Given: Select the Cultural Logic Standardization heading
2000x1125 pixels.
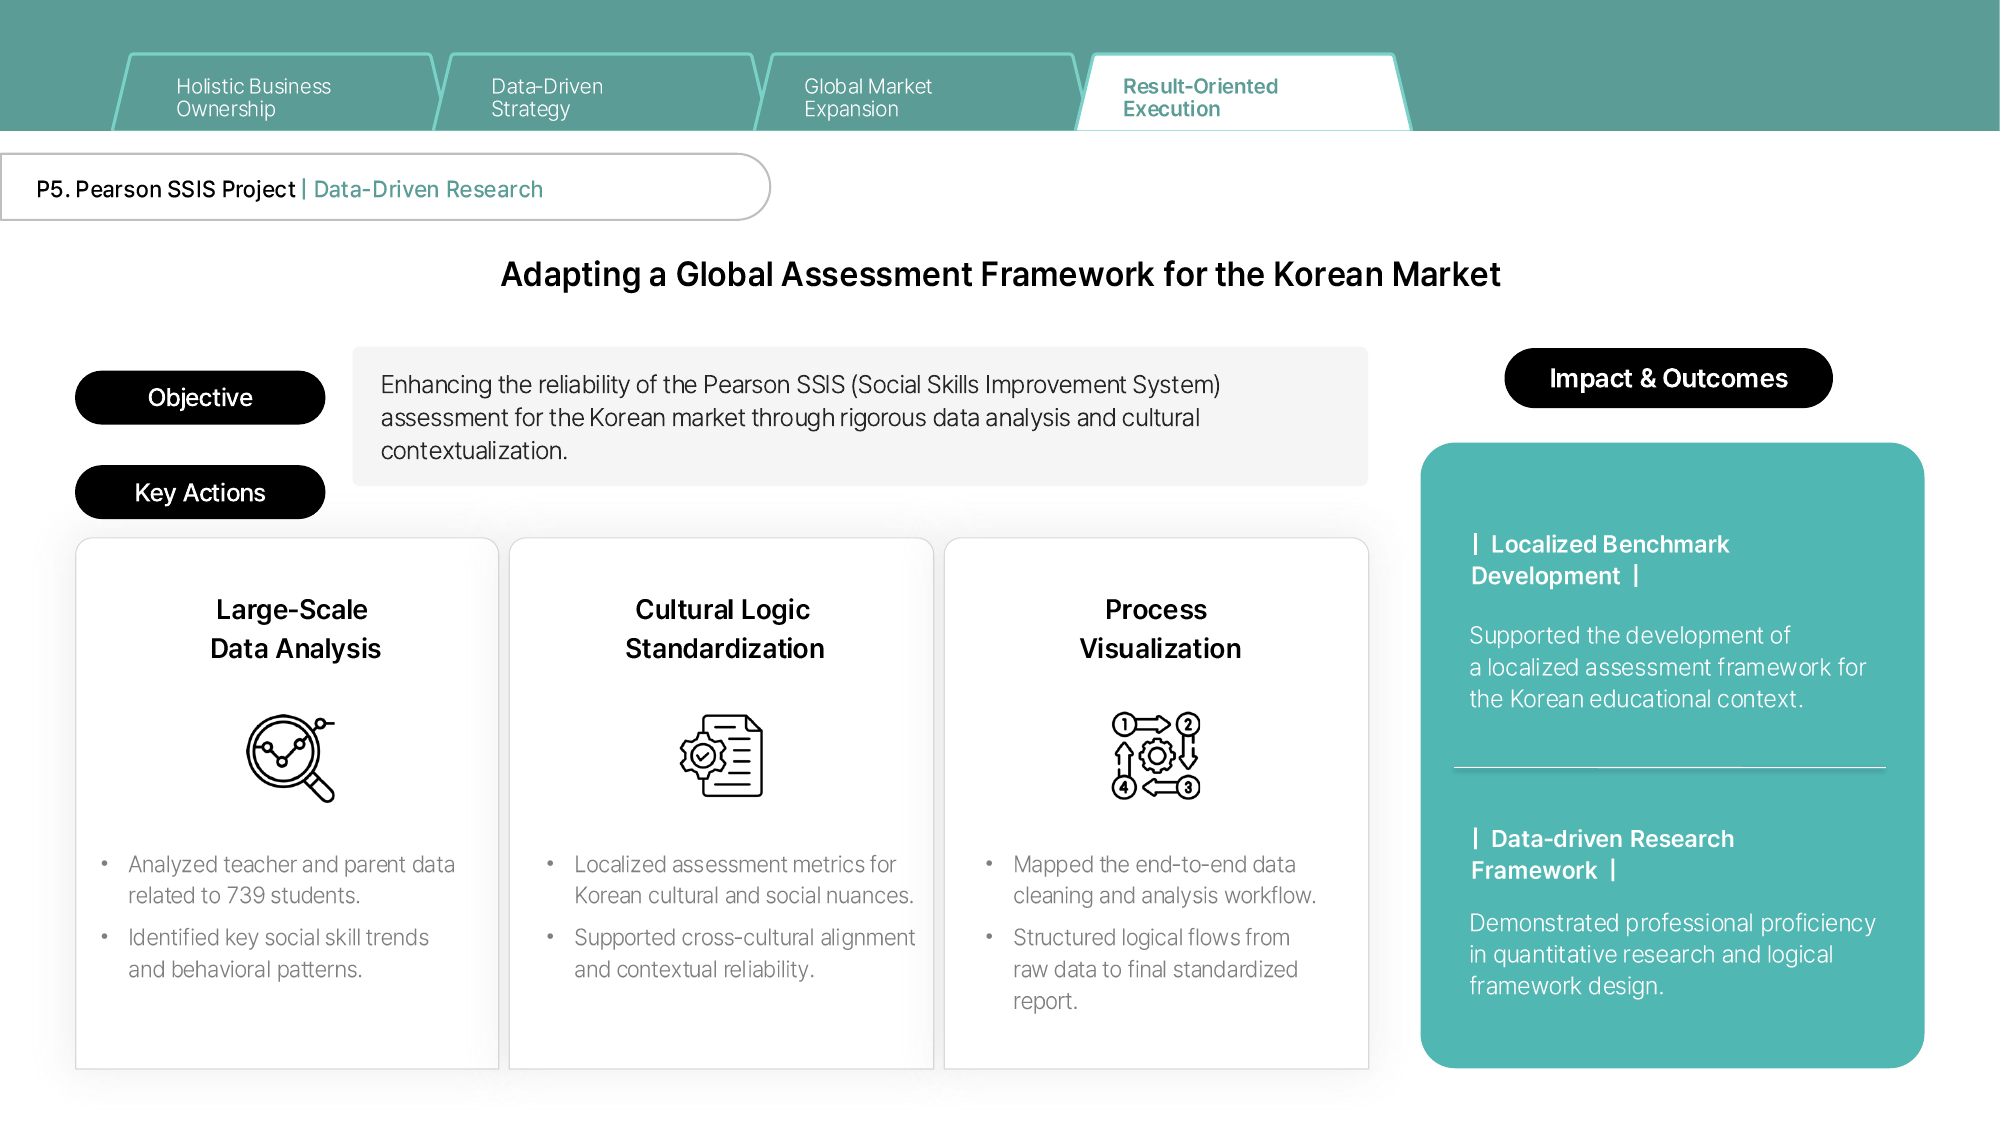Looking at the screenshot, I should click(724, 629).
